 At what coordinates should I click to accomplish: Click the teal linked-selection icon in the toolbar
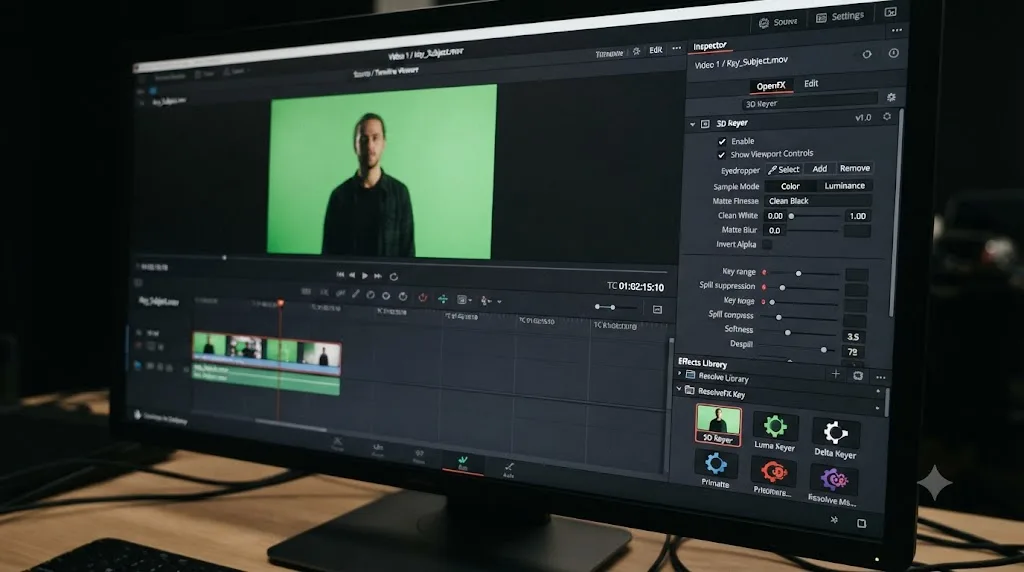[x=443, y=299]
